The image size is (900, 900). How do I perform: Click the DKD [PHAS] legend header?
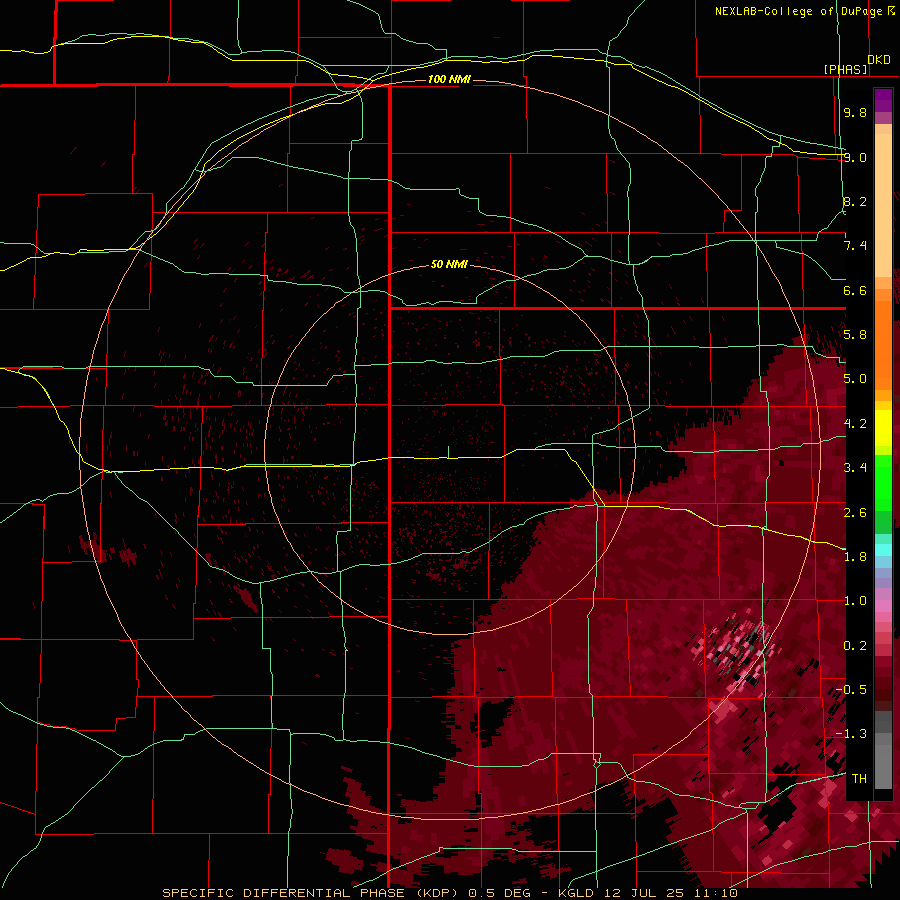[x=858, y=64]
